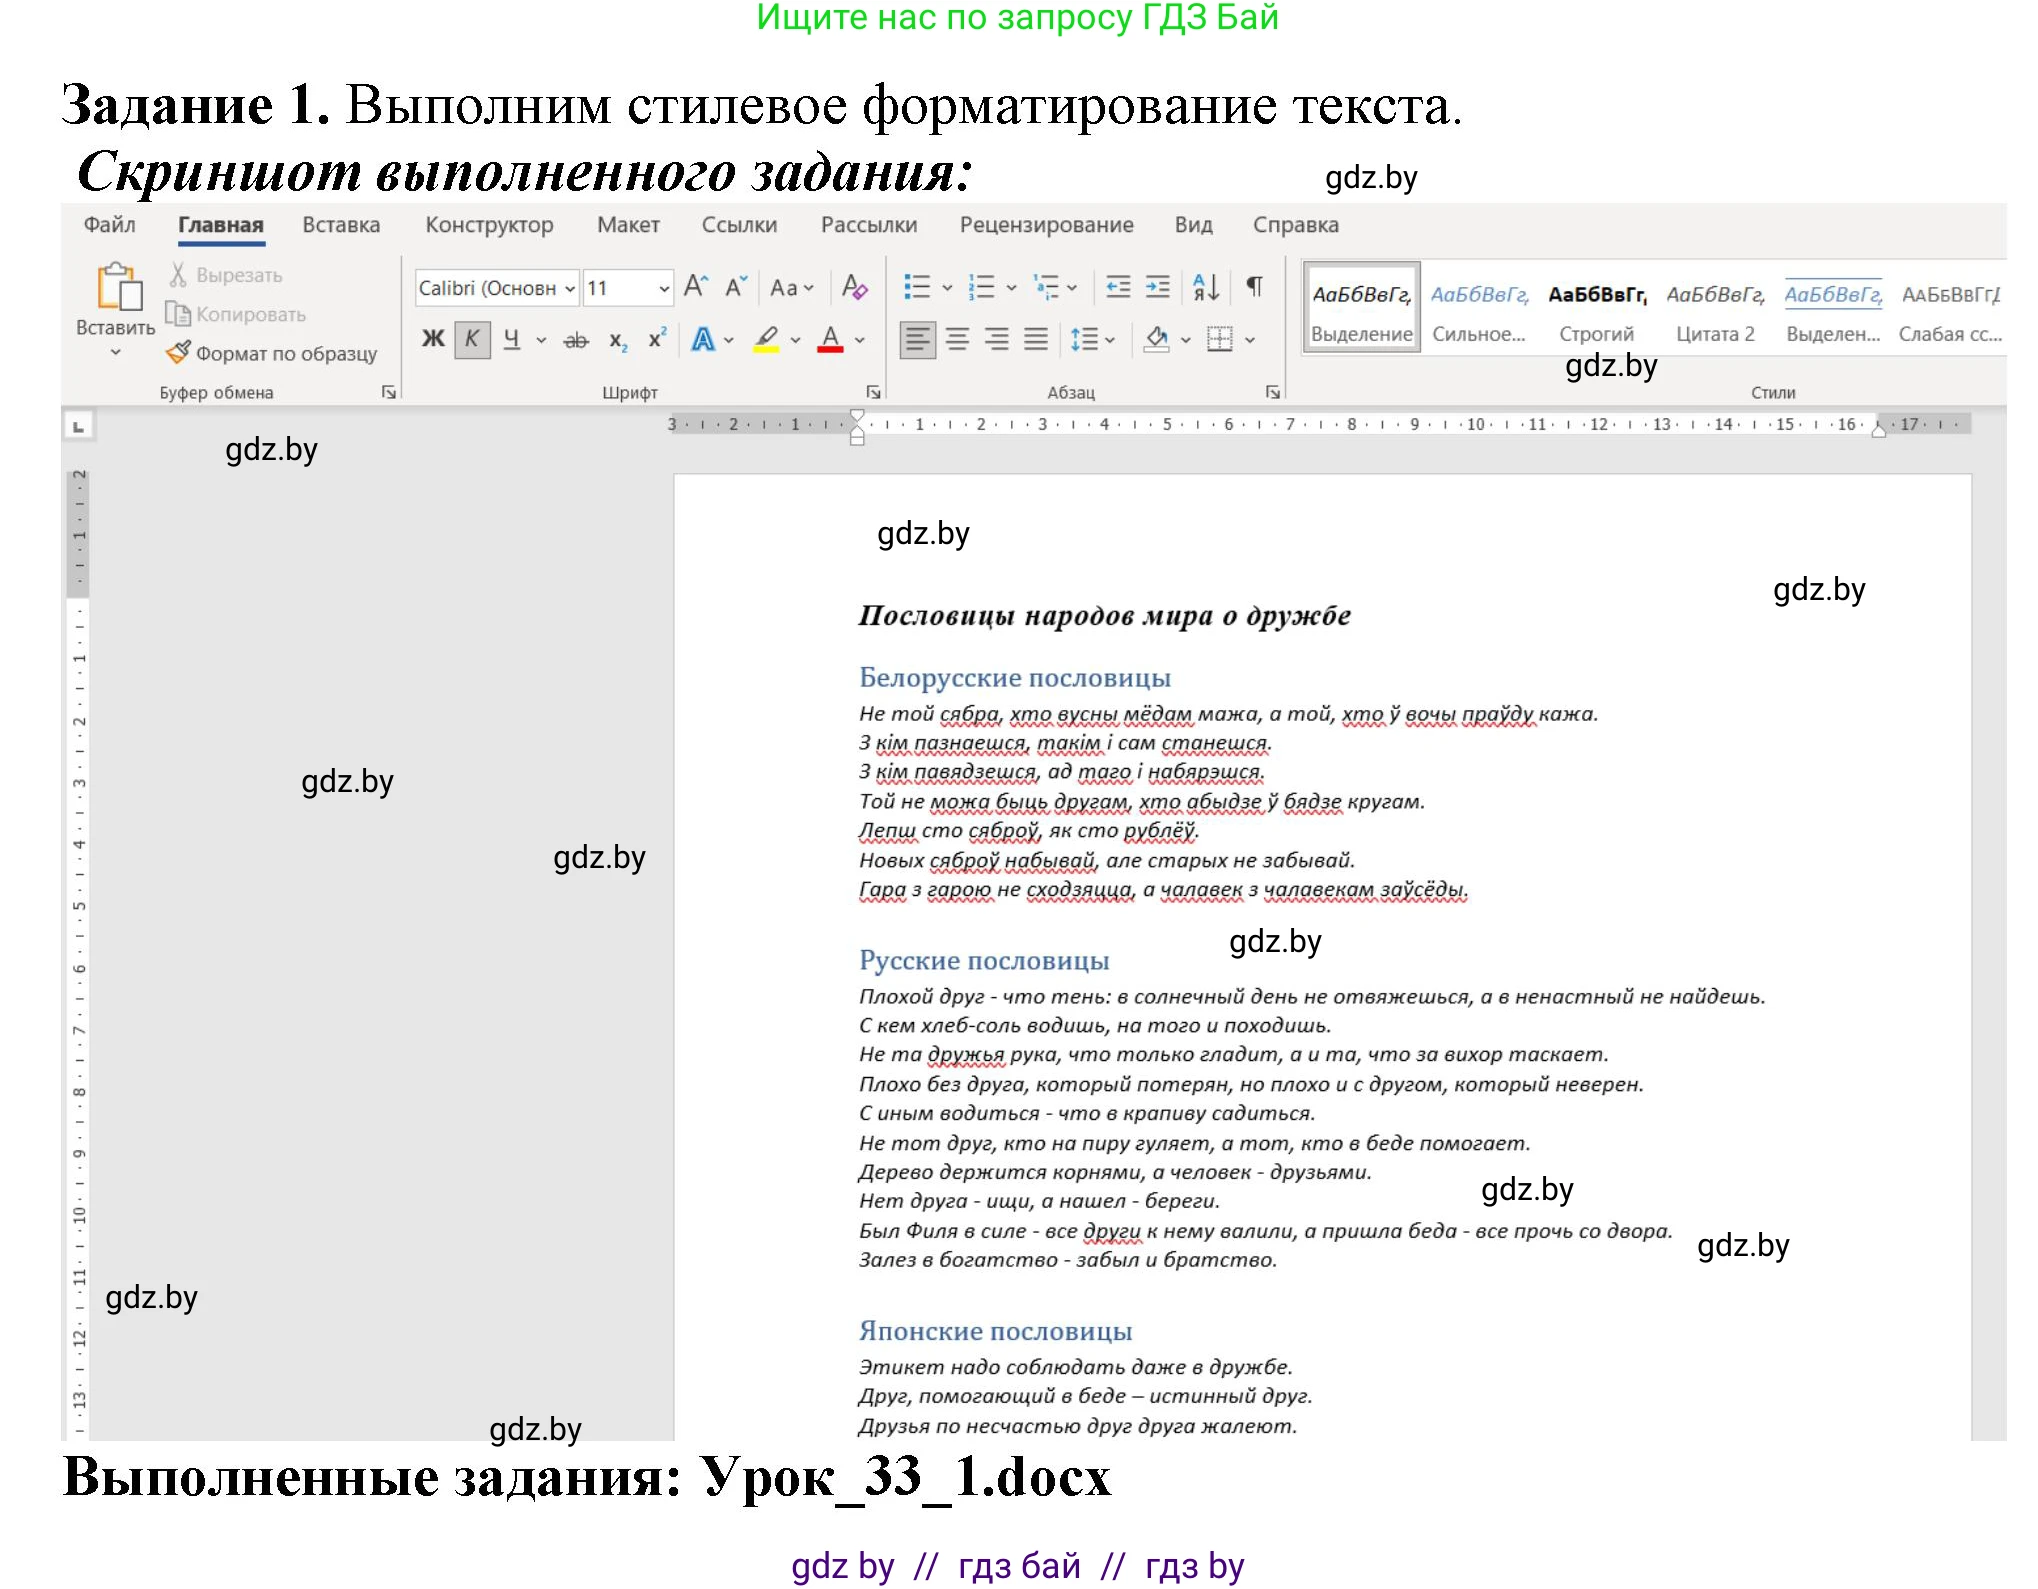Toggle bold formatting Ж
The image size is (2038, 1589).
click(x=432, y=339)
